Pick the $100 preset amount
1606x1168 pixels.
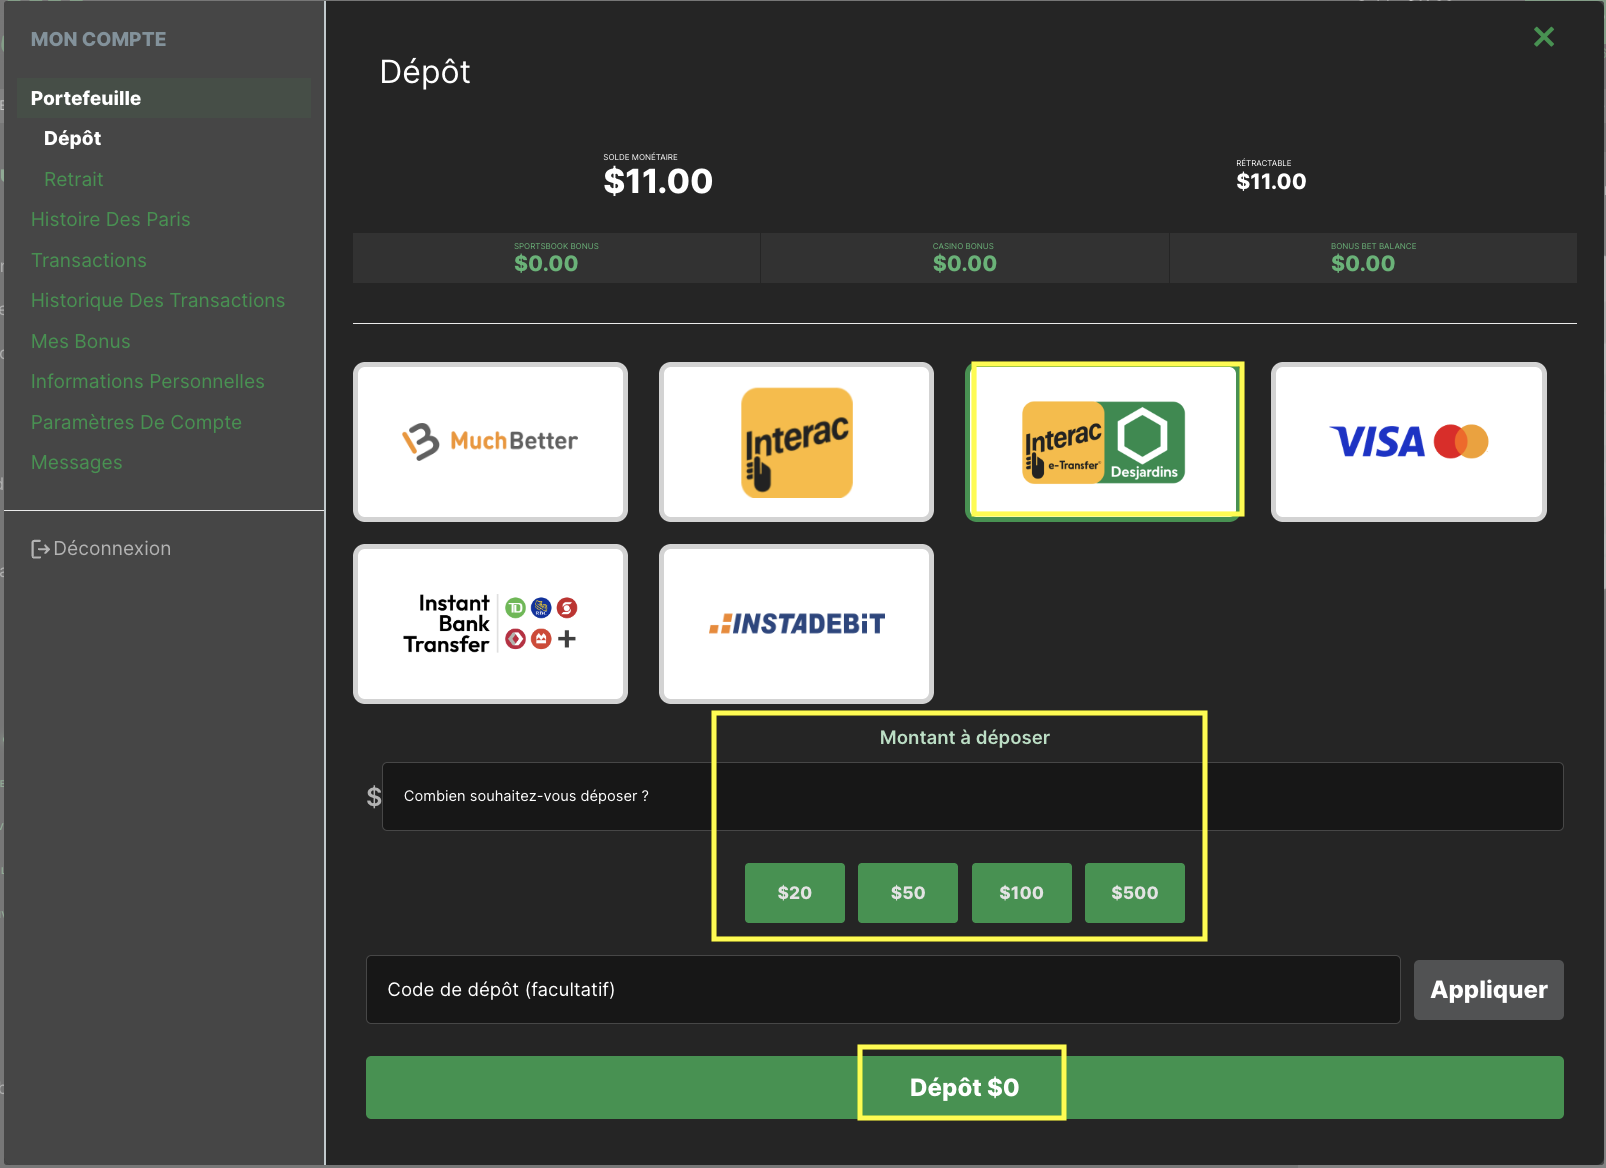pos(1021,893)
